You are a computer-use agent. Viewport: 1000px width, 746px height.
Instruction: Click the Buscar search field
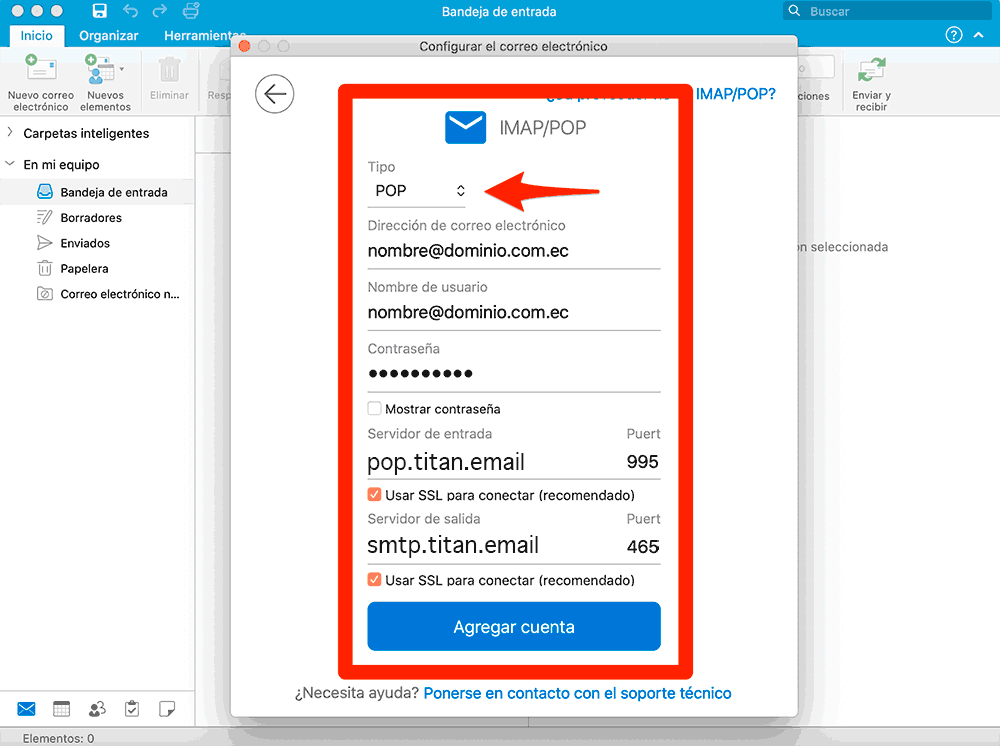pos(886,11)
